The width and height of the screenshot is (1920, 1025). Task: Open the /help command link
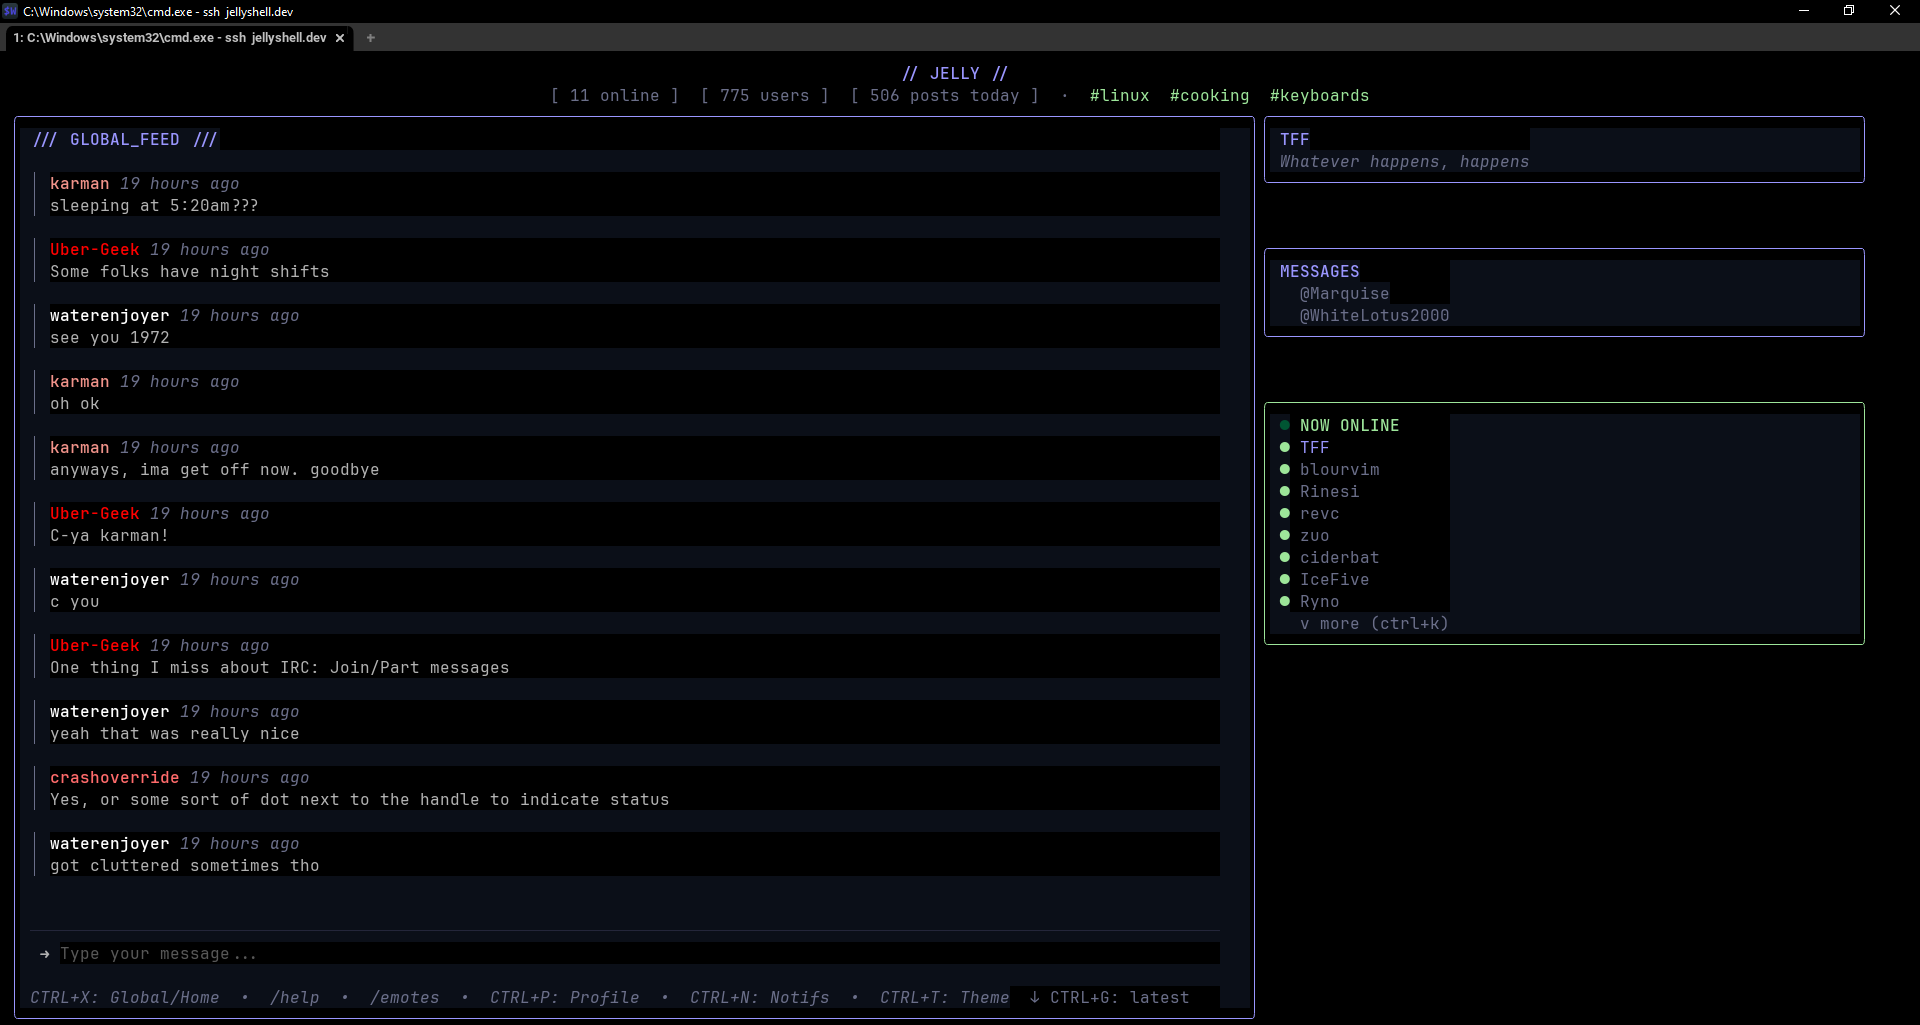[x=295, y=997]
